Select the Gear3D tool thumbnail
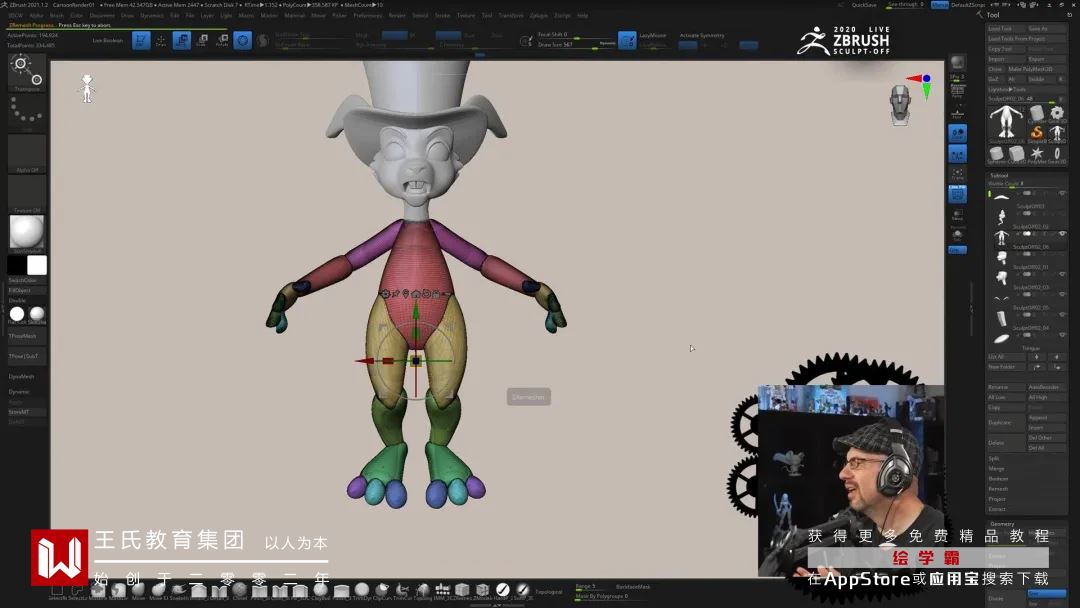Viewport: 1080px width, 608px height. 1057,113
